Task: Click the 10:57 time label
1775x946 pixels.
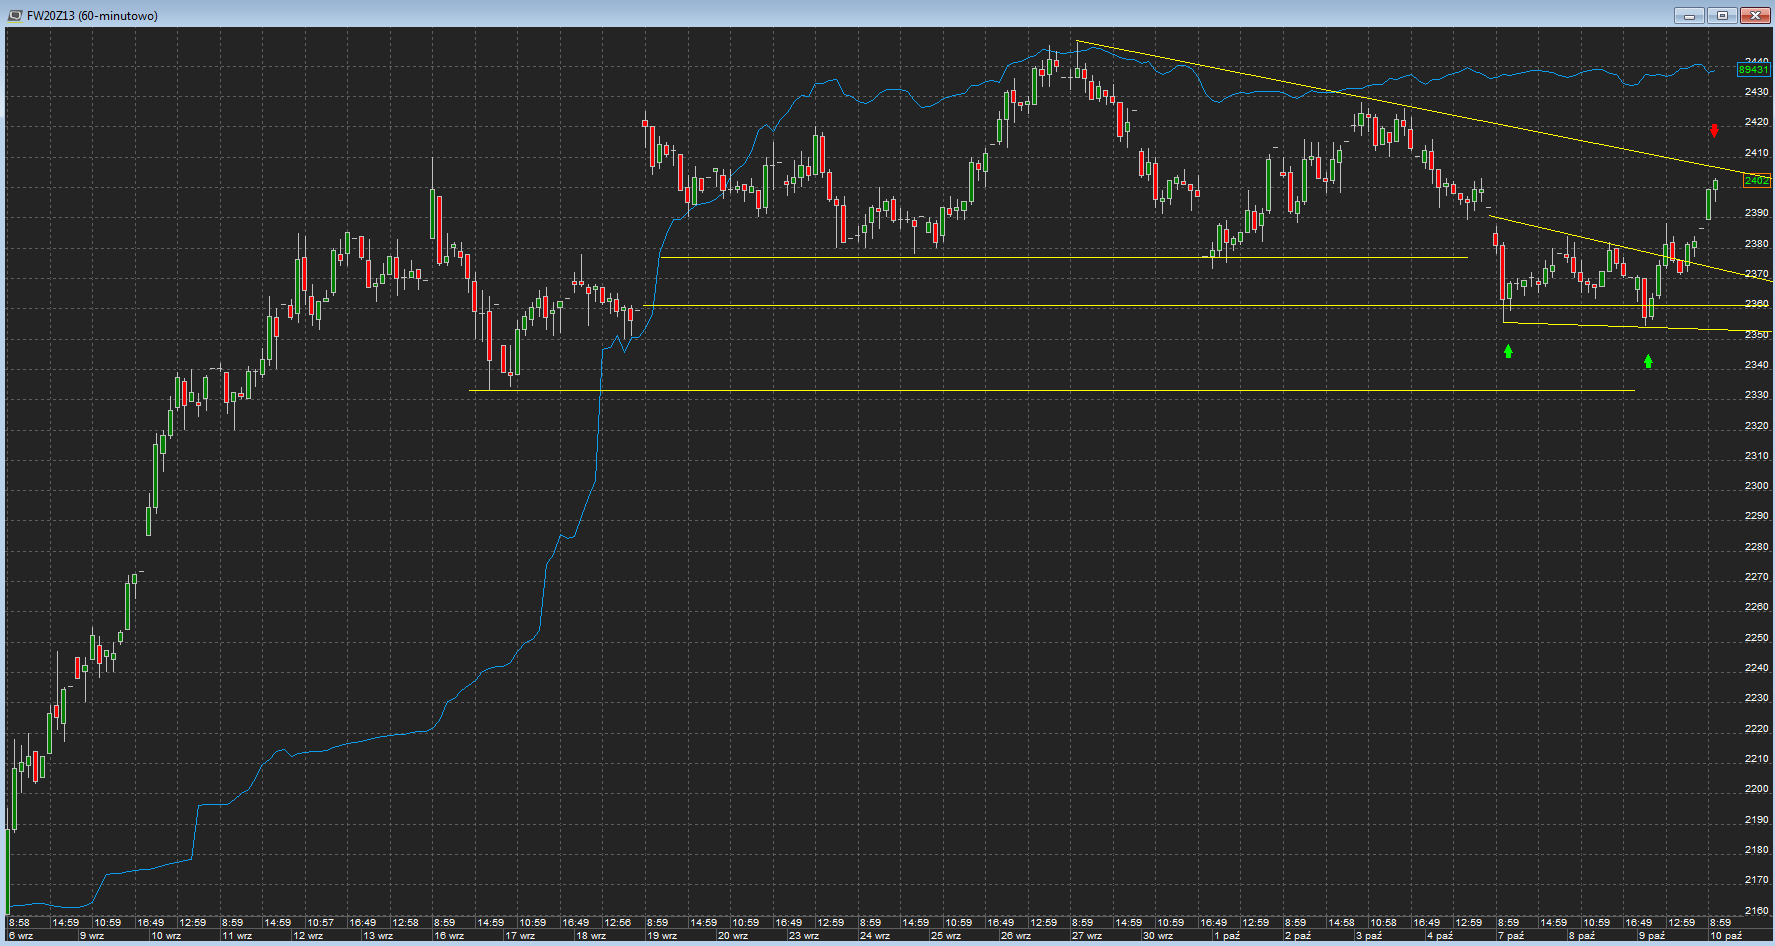Action: (x=320, y=923)
